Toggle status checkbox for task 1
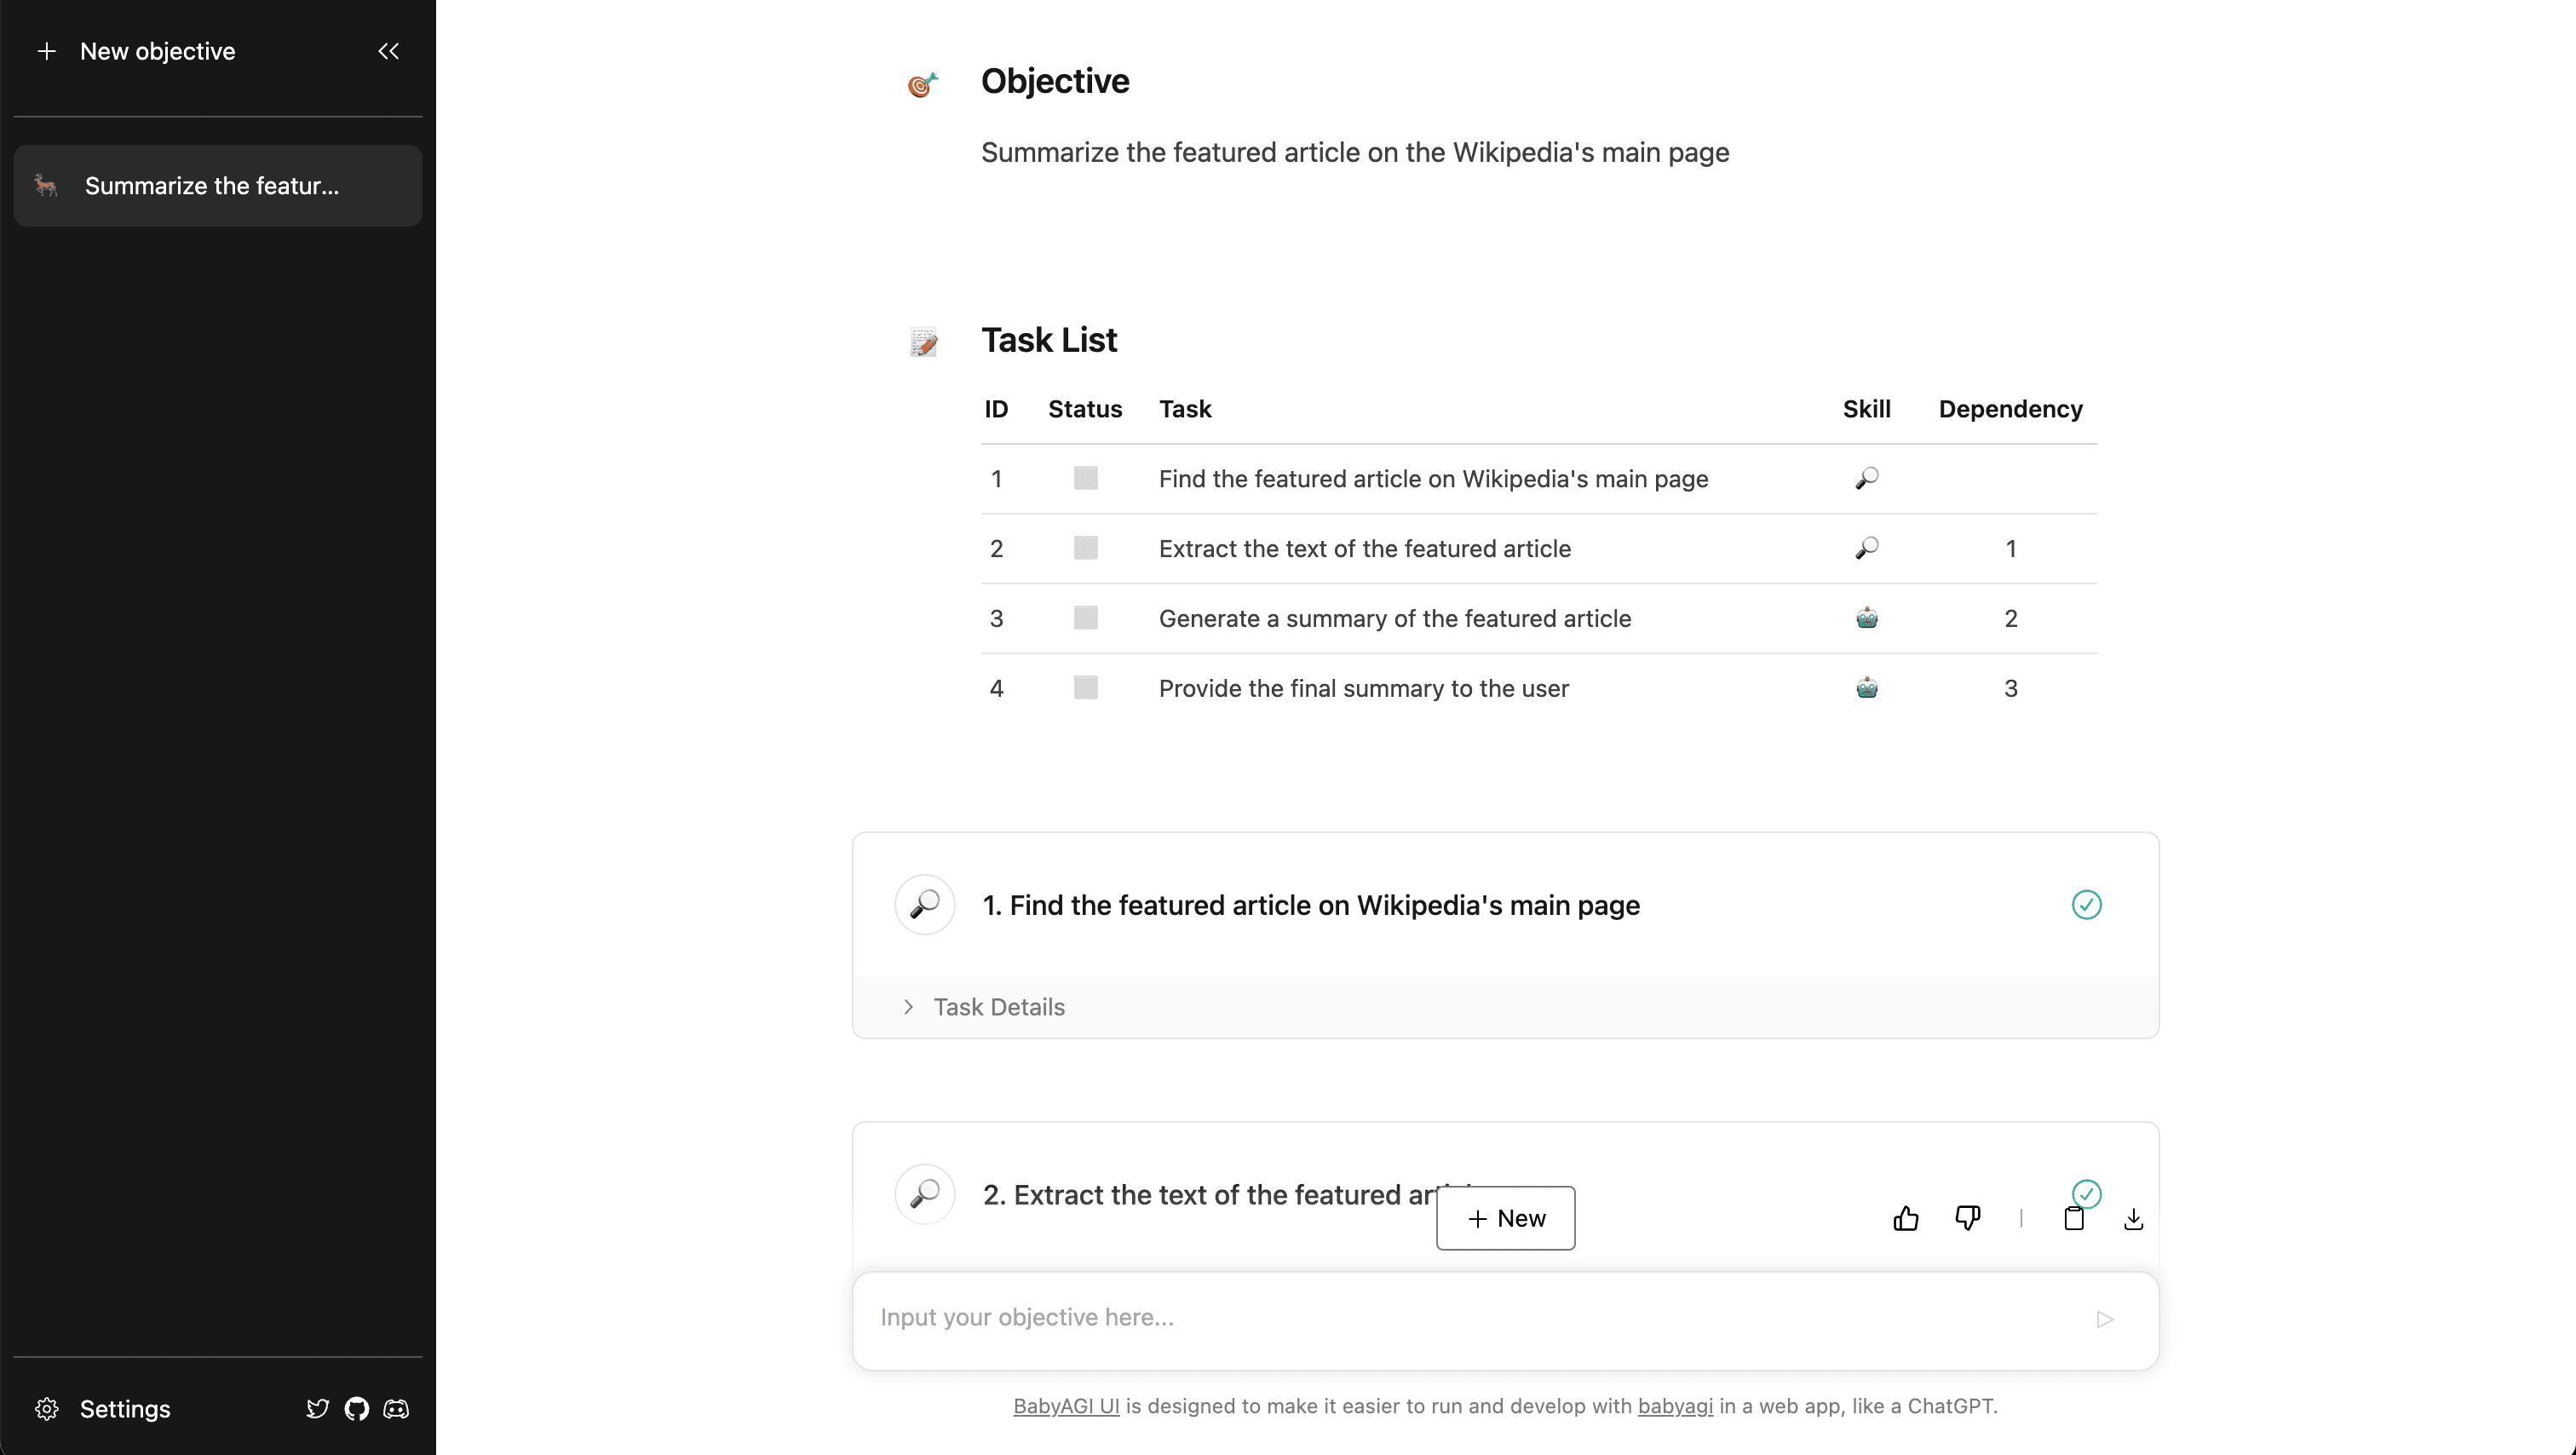 point(1085,478)
